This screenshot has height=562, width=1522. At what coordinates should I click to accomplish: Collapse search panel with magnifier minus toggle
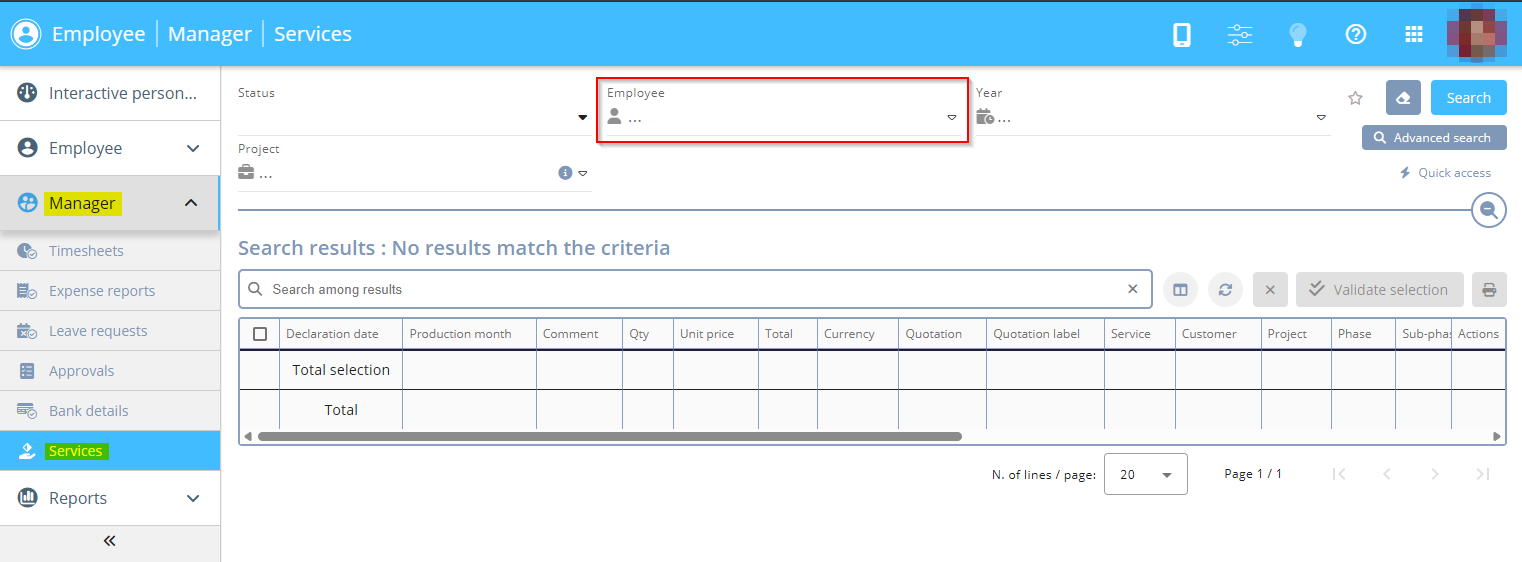(1489, 210)
